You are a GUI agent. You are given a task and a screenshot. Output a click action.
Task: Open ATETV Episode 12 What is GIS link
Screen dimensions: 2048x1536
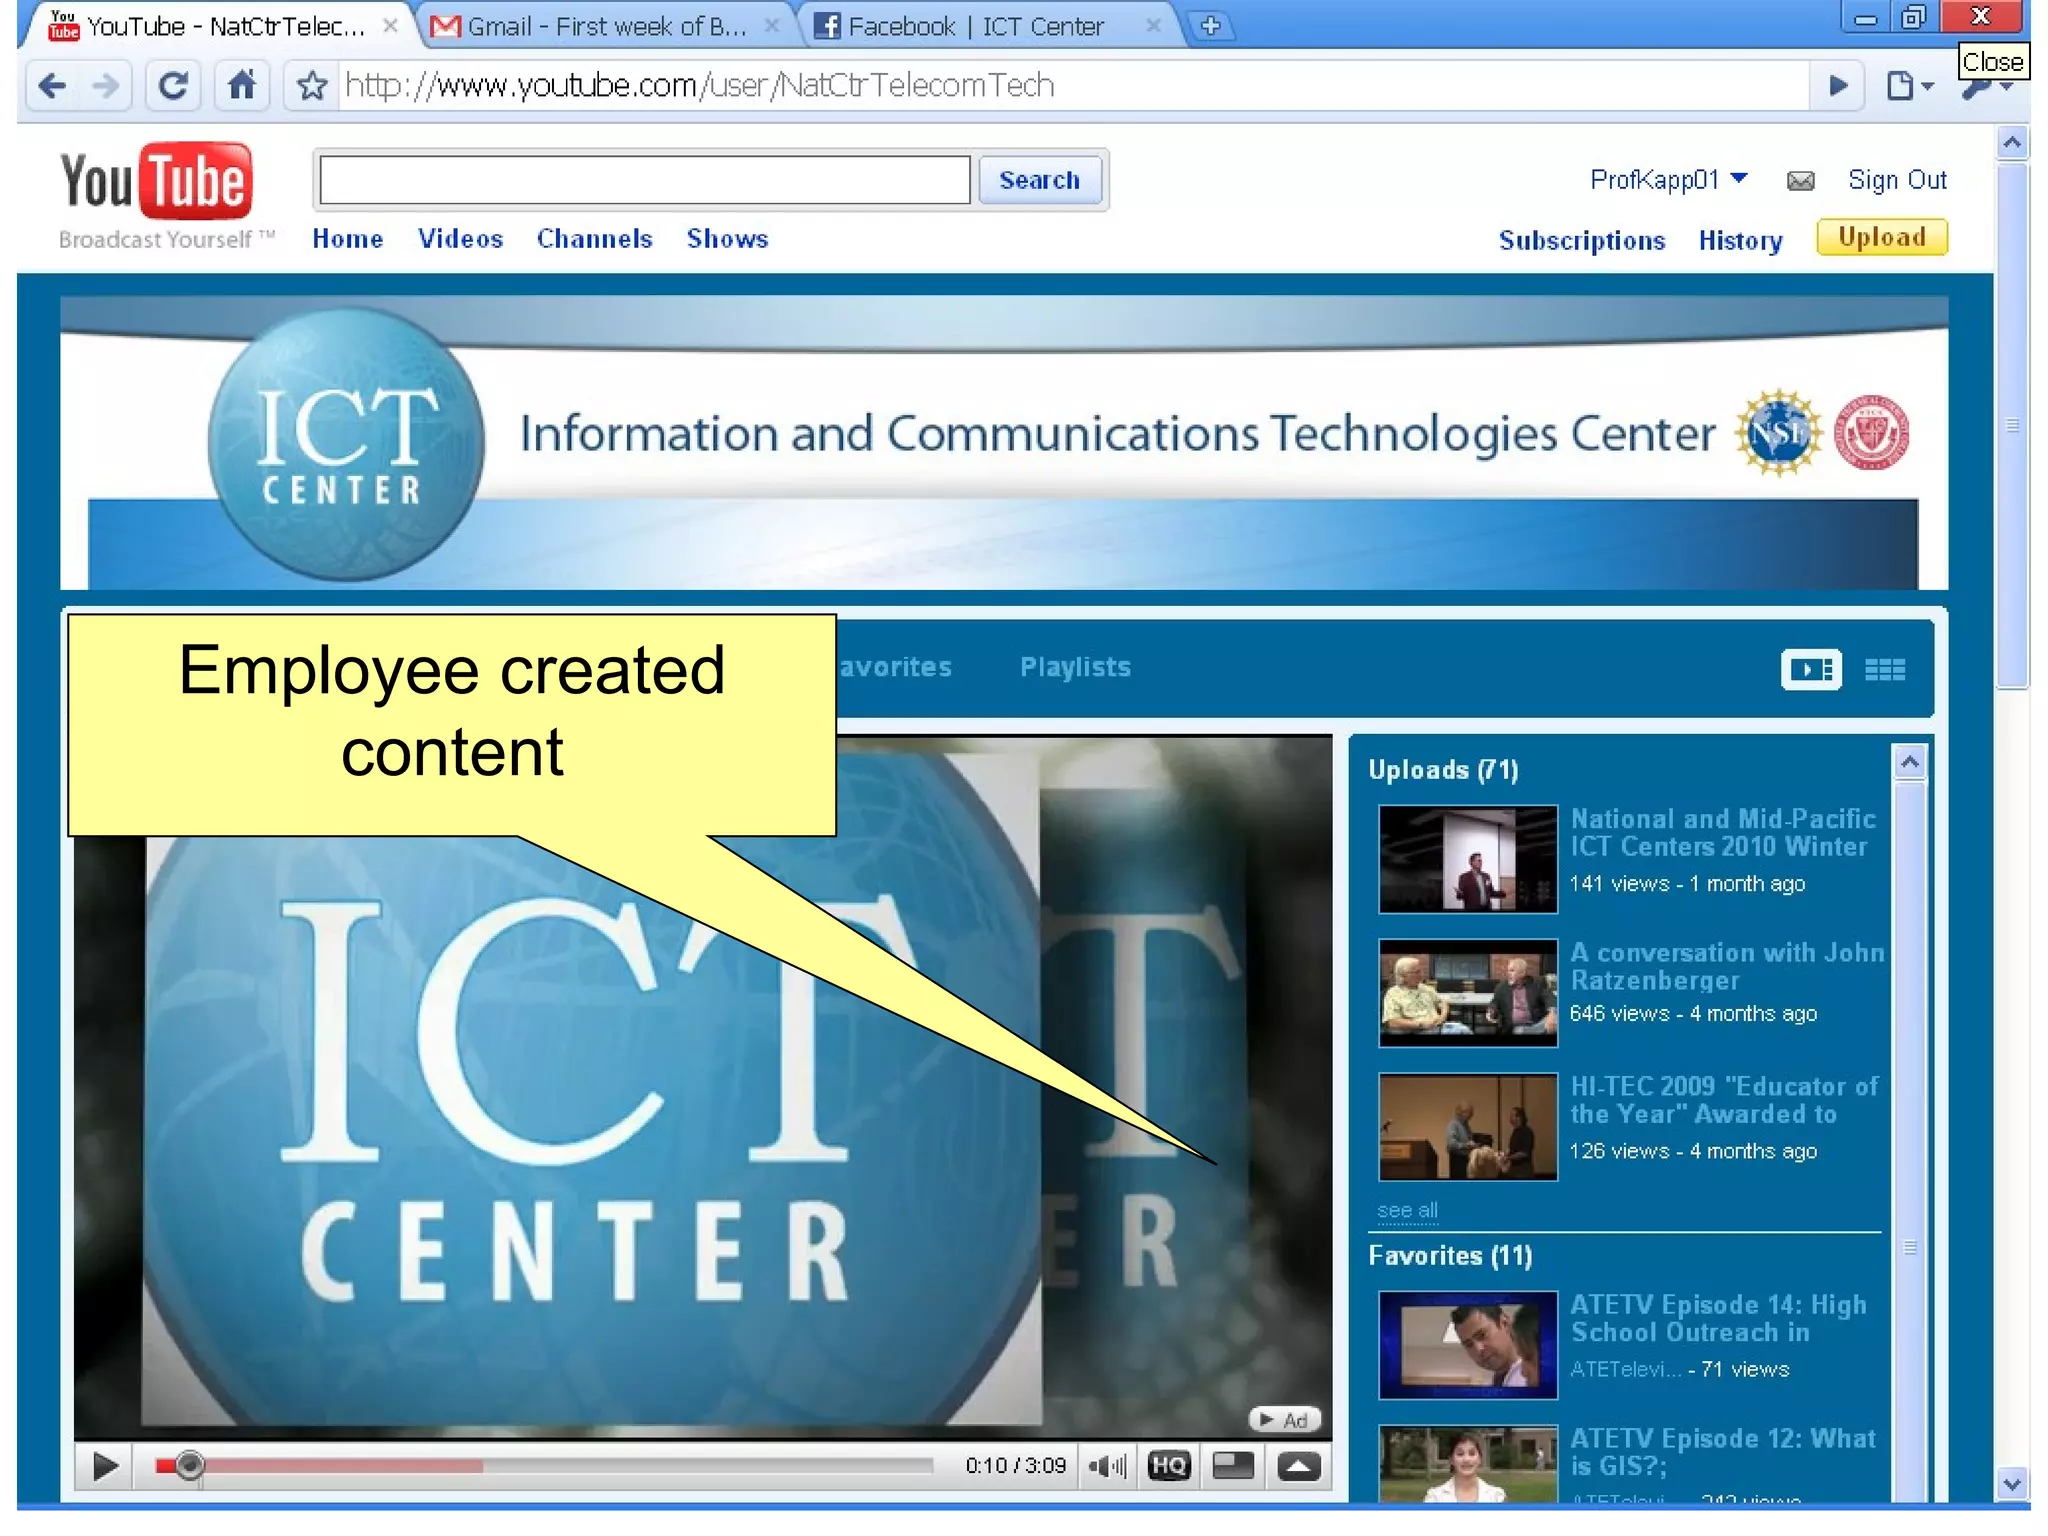[x=1722, y=1452]
